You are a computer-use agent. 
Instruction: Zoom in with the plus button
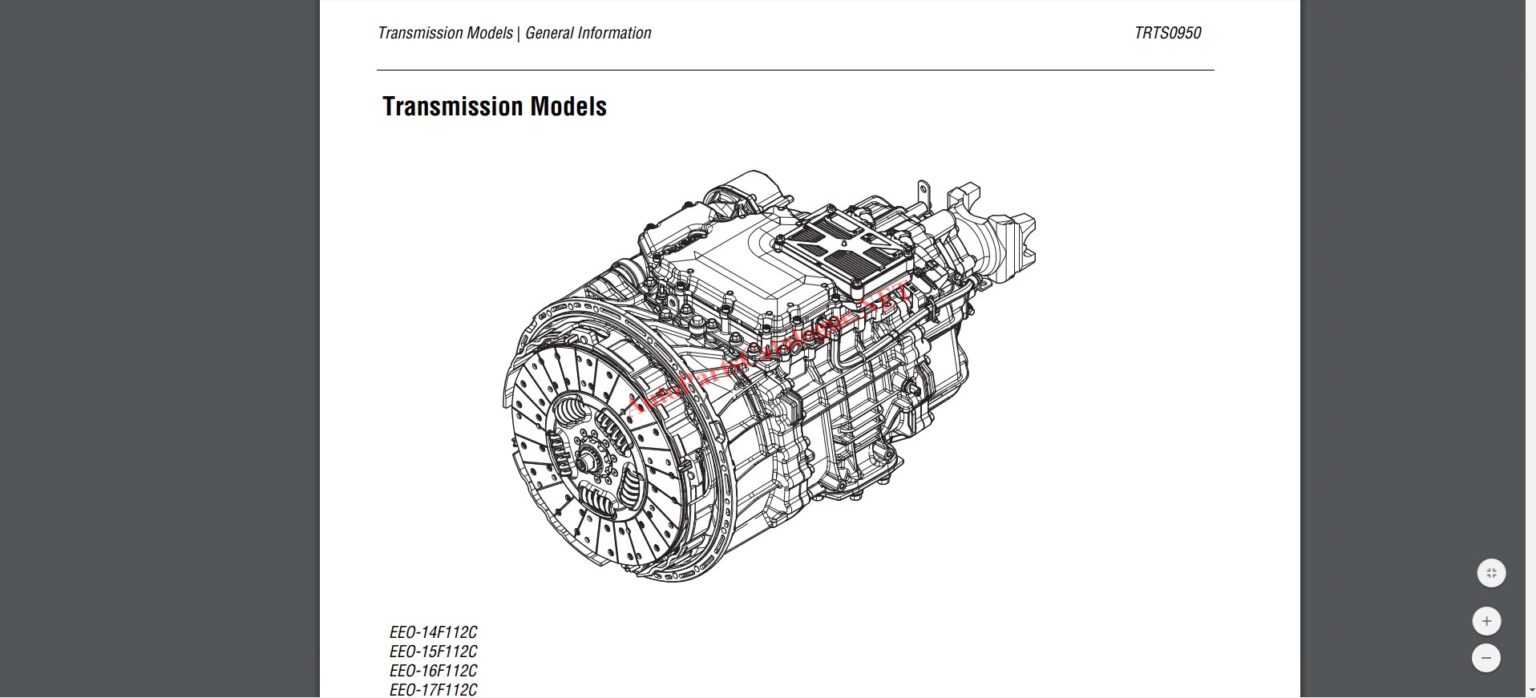[1486, 621]
